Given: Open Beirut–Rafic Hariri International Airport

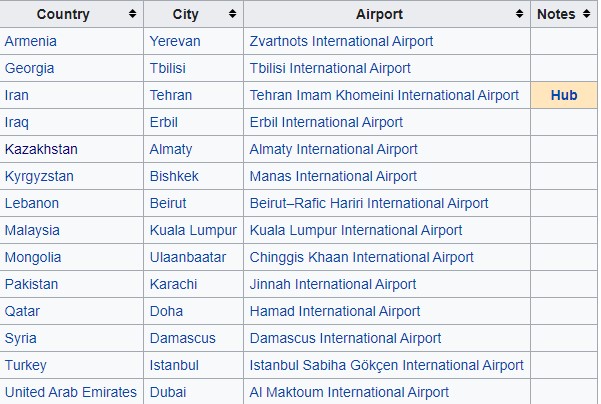Looking at the screenshot, I should (369, 203).
